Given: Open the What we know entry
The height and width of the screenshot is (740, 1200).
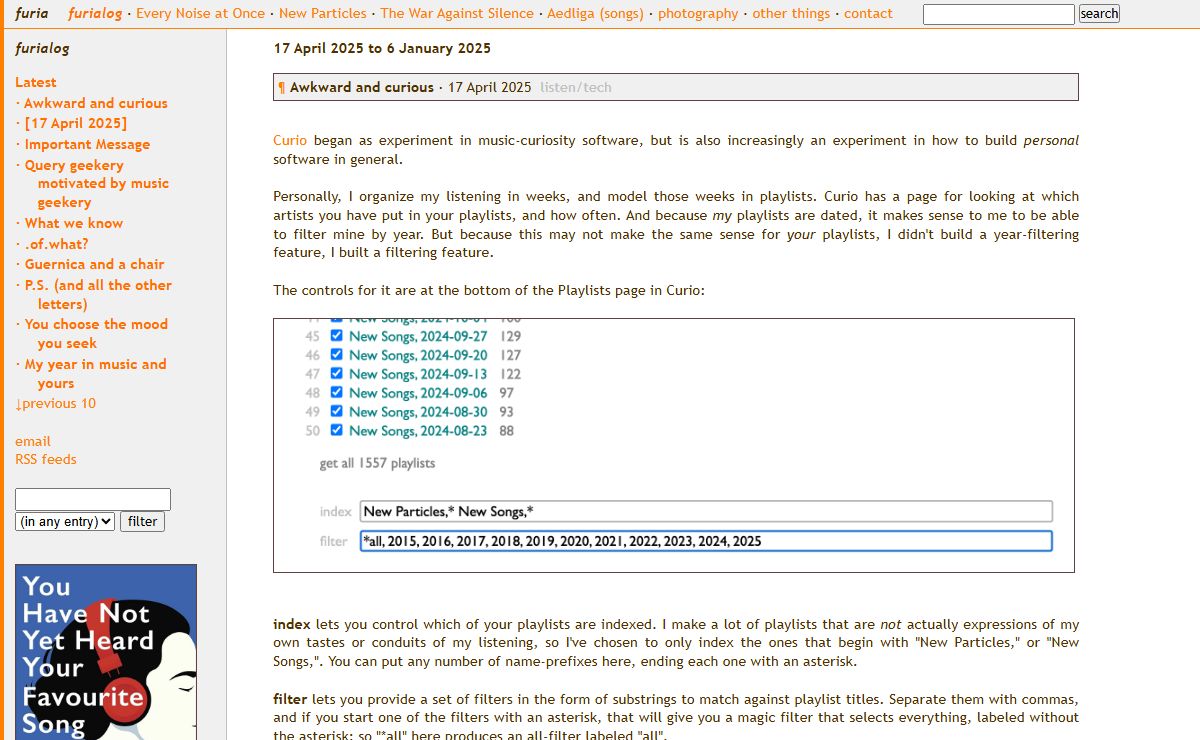Looking at the screenshot, I should [x=74, y=223].
